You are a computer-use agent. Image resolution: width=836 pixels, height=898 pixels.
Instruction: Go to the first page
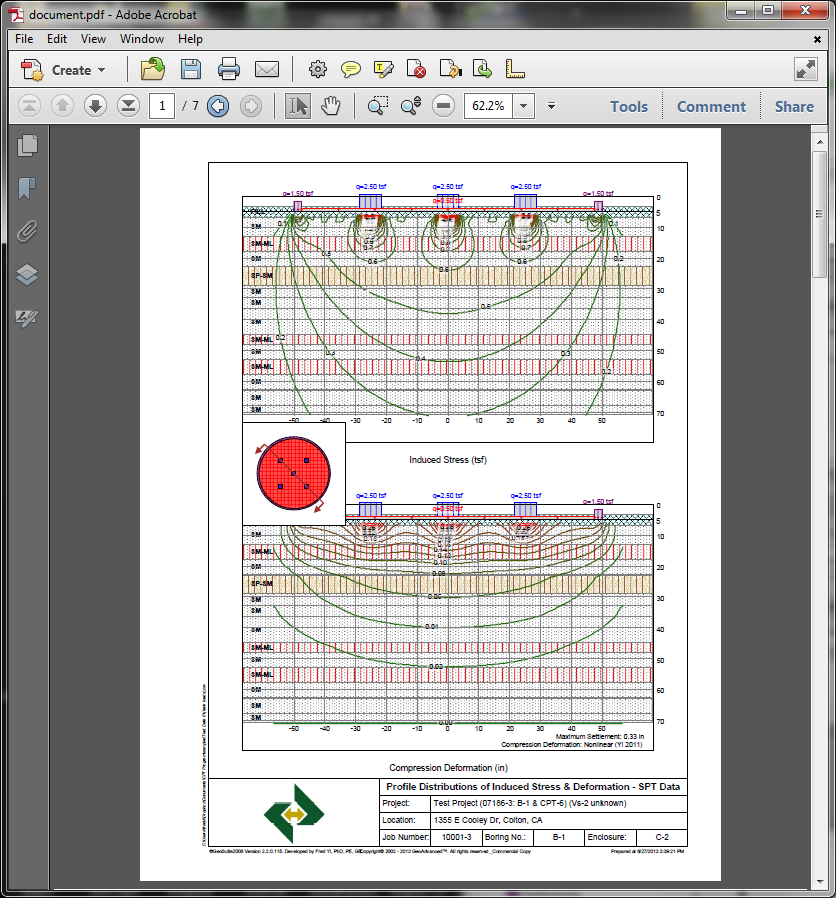coord(29,106)
